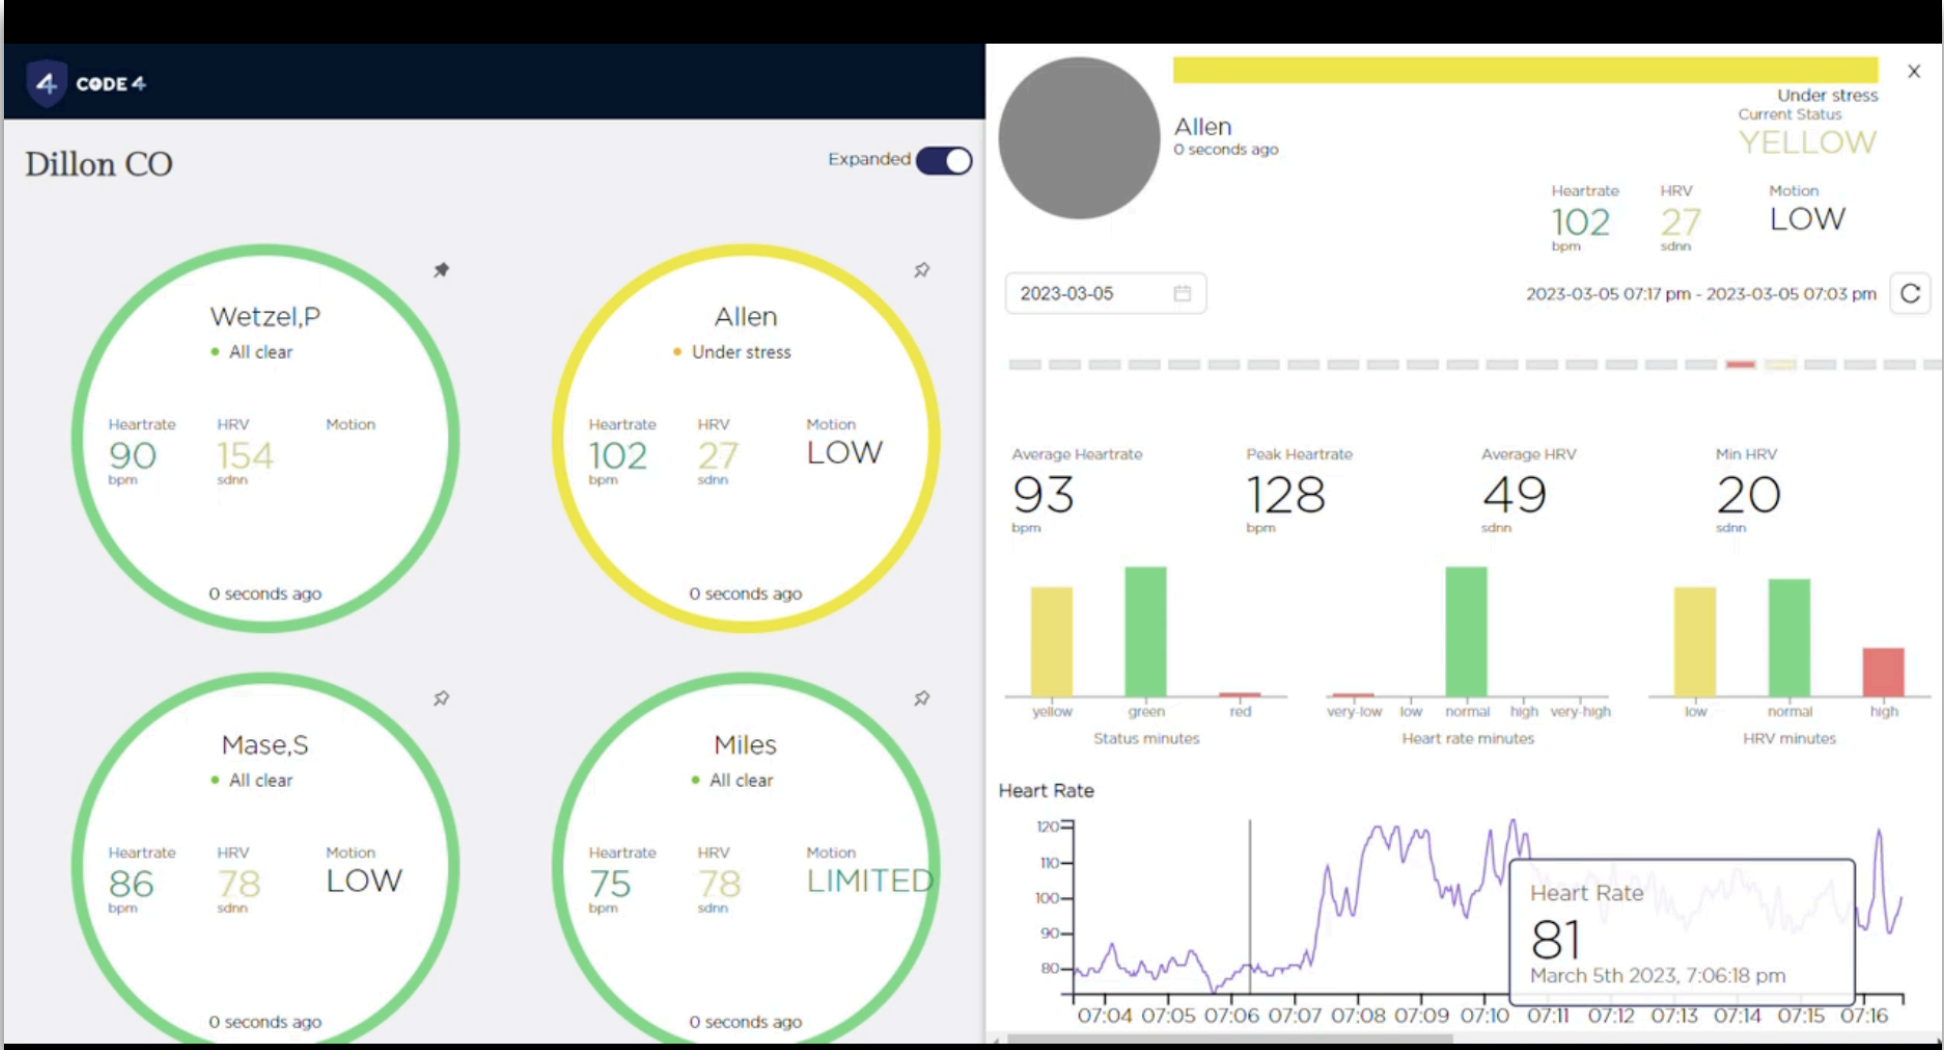The width and height of the screenshot is (1944, 1050).
Task: Unpin the Wetzel,P card
Action: point(441,270)
